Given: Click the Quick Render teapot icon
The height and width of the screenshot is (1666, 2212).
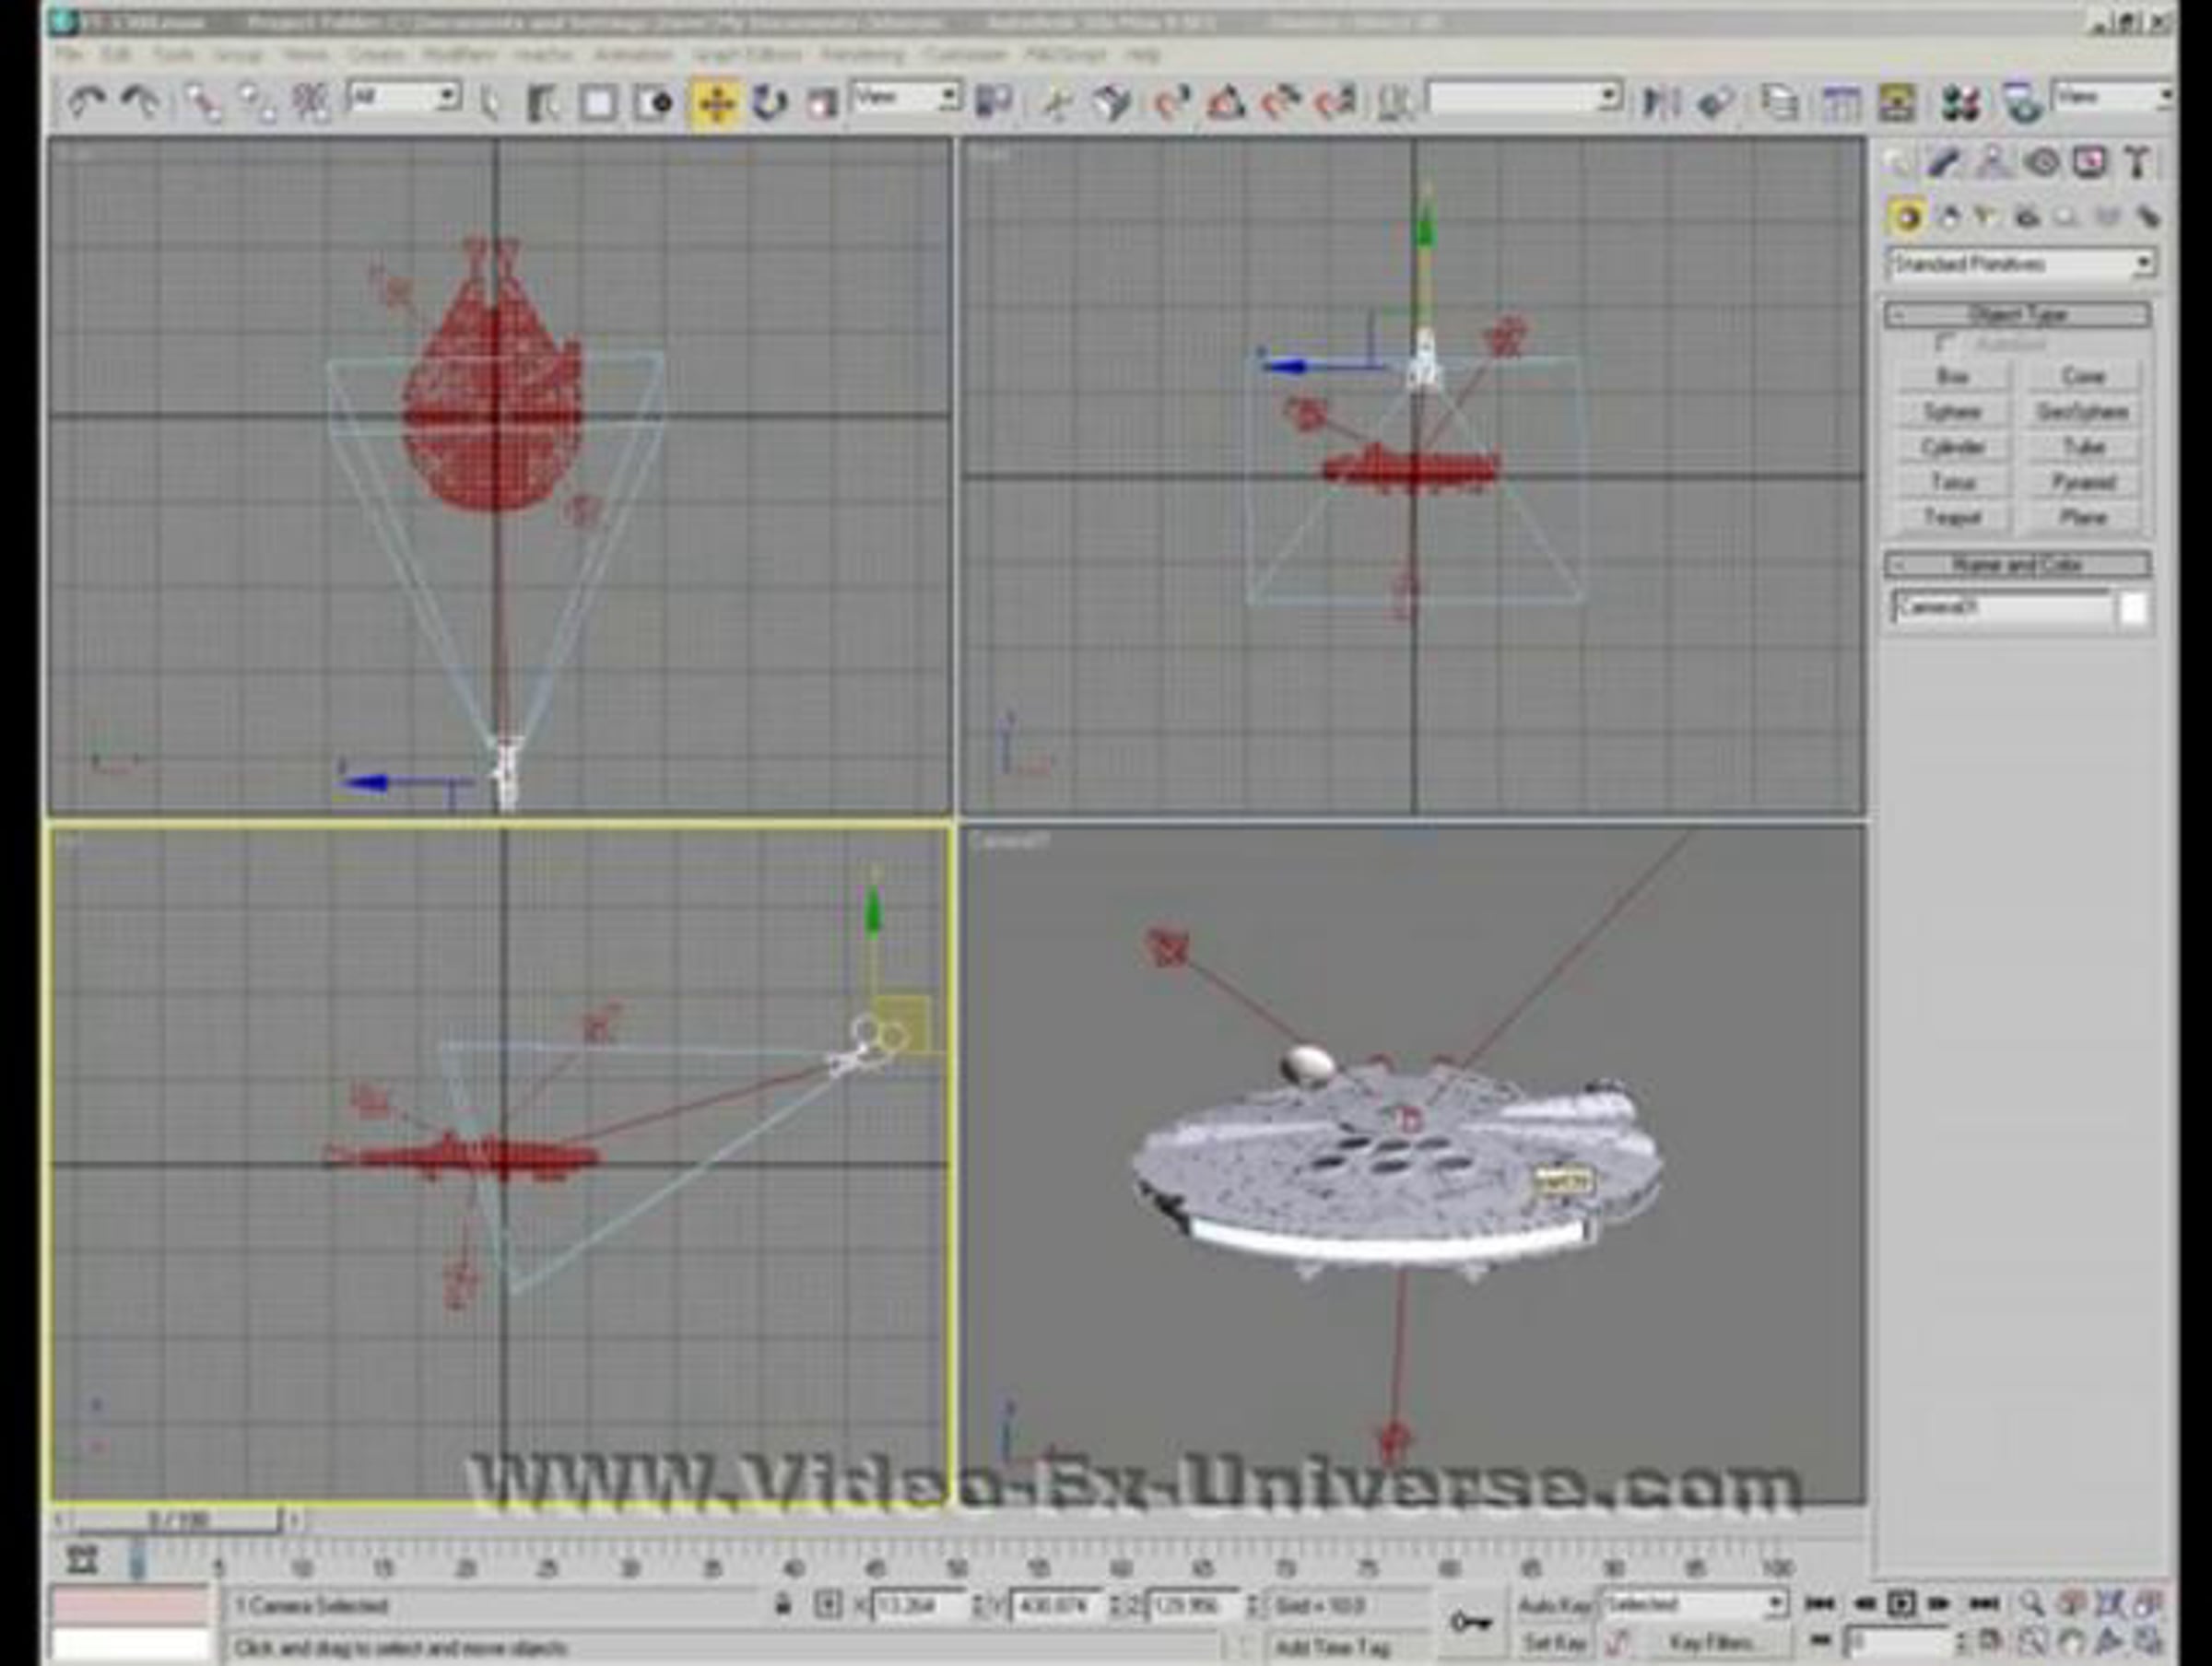Looking at the screenshot, I should pyautogui.click(x=2023, y=103).
